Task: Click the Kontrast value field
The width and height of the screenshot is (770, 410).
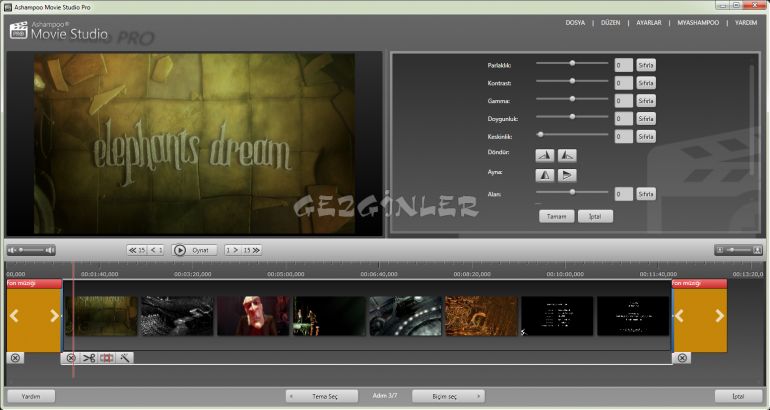Action: pos(624,83)
